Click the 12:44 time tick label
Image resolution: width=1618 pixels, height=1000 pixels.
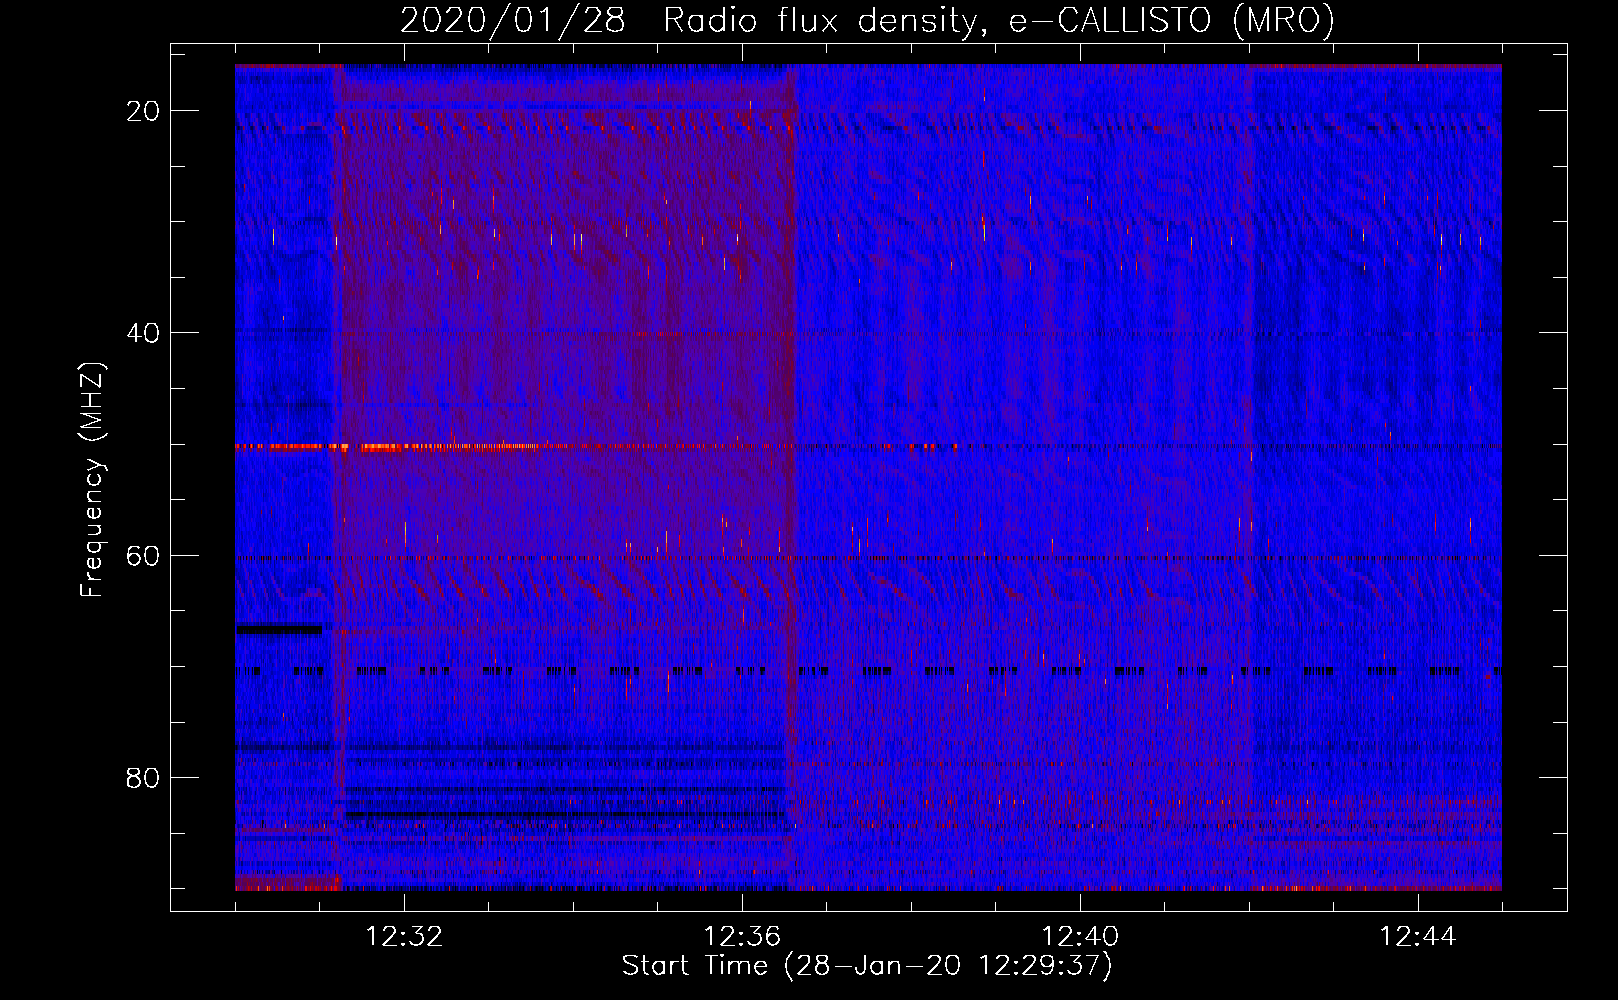click(1418, 937)
